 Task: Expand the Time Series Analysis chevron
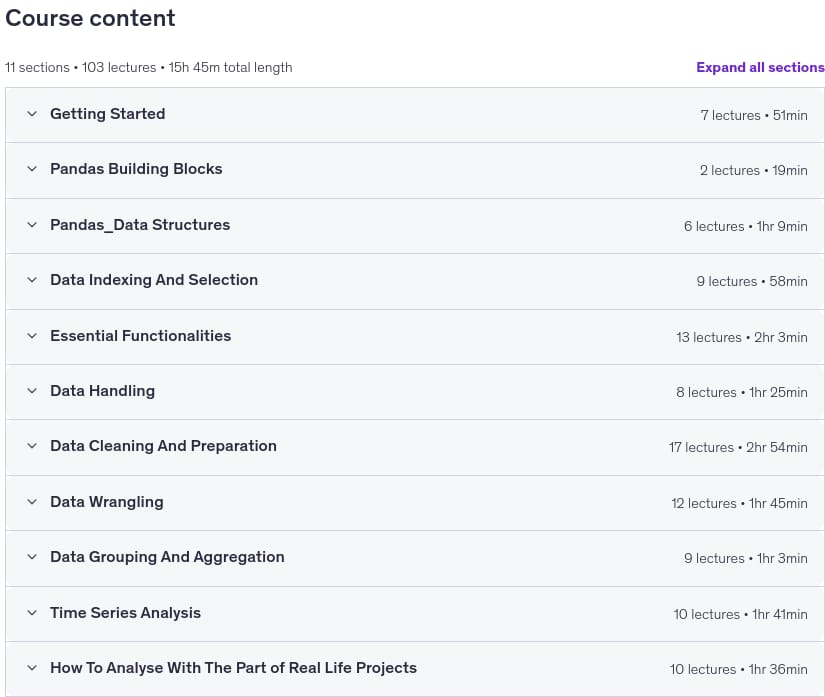click(32, 613)
